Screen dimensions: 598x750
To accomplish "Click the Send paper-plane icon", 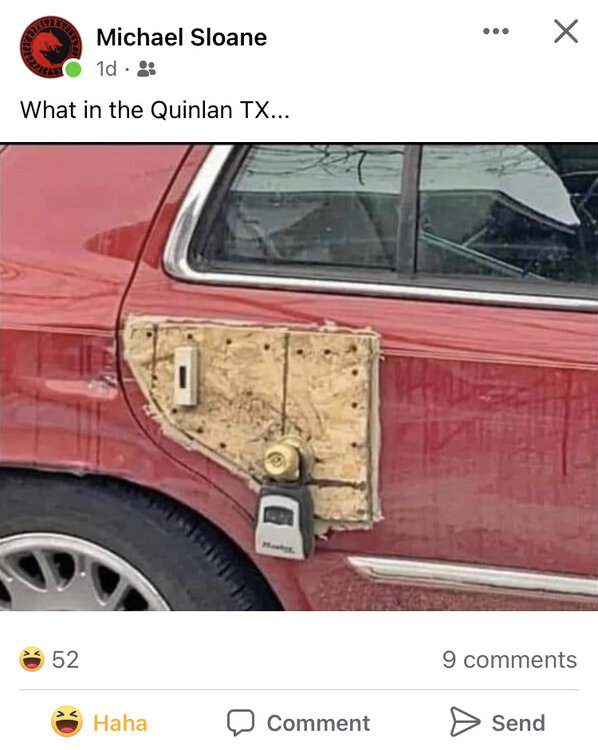I will tap(465, 722).
